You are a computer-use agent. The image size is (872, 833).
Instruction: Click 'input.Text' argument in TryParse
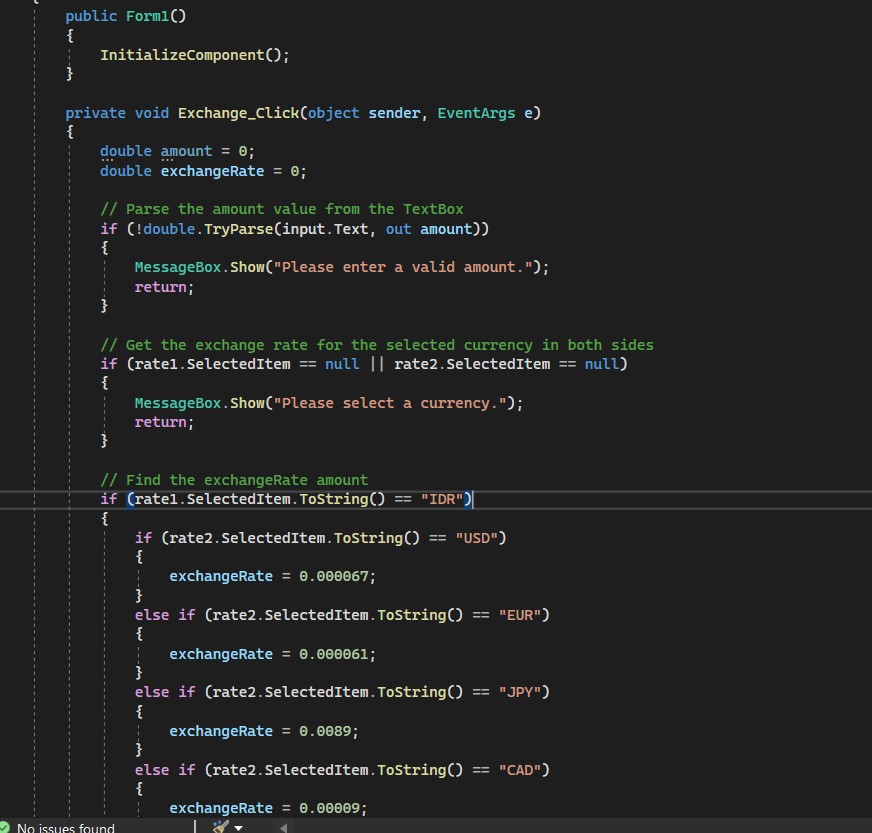pyautogui.click(x=325, y=229)
